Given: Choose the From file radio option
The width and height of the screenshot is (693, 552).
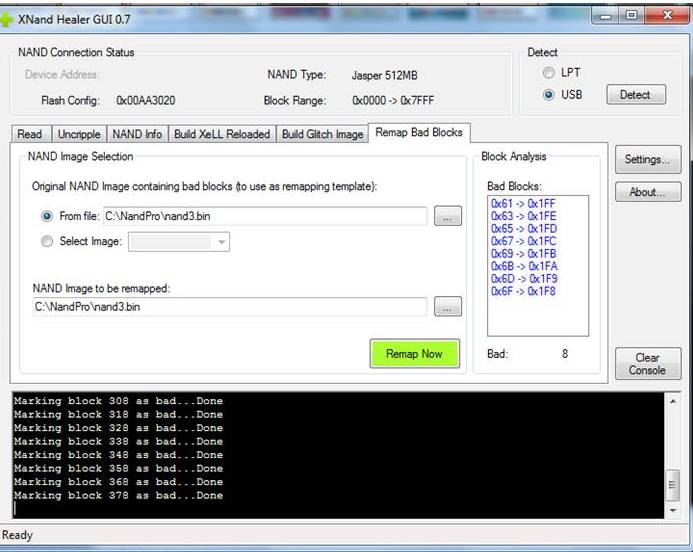Looking at the screenshot, I should (x=47, y=216).
